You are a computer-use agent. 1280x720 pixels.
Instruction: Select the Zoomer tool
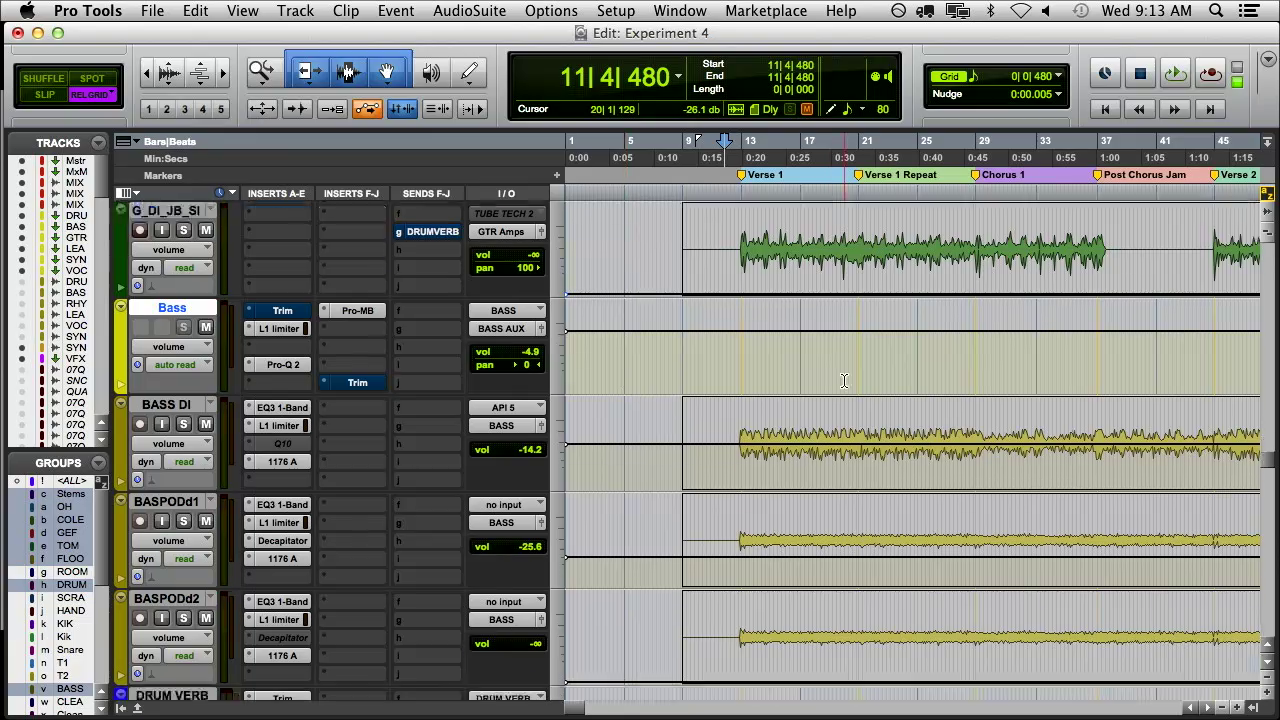coord(262,72)
